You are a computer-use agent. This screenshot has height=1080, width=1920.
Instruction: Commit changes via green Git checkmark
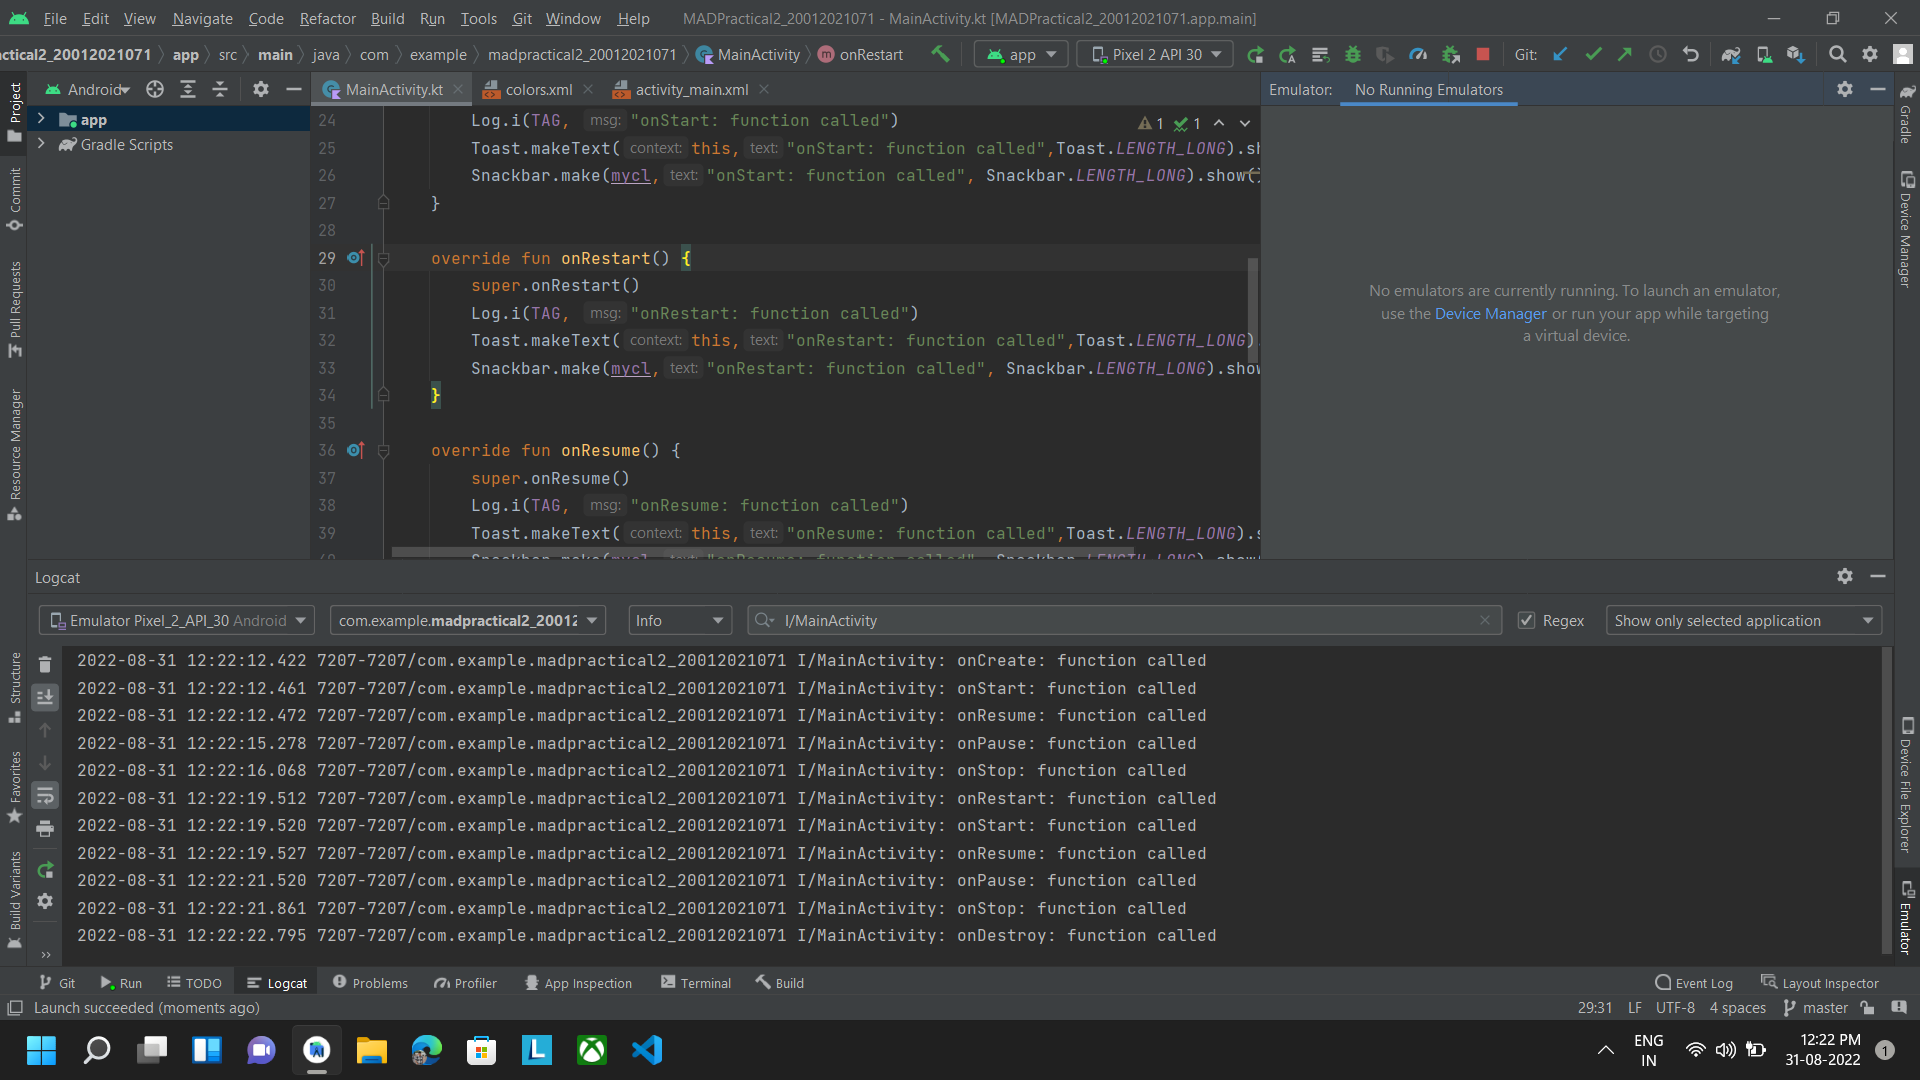point(1592,55)
